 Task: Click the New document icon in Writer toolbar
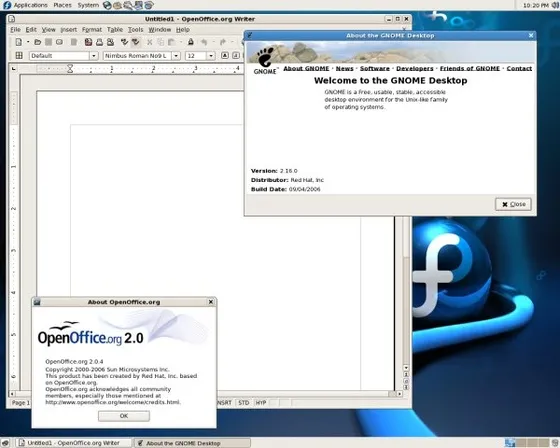[19, 42]
